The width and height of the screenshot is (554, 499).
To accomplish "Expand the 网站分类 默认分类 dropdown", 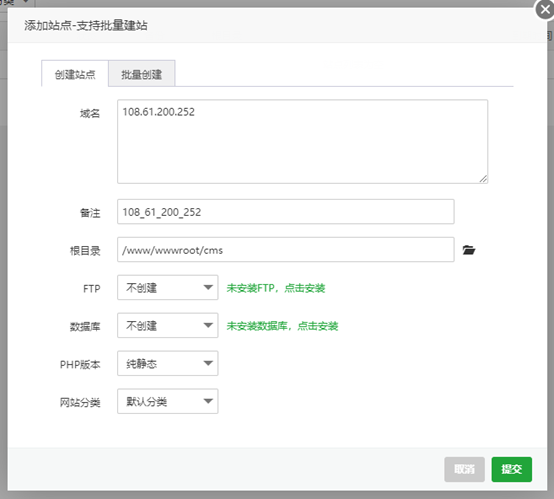I will click(x=167, y=401).
